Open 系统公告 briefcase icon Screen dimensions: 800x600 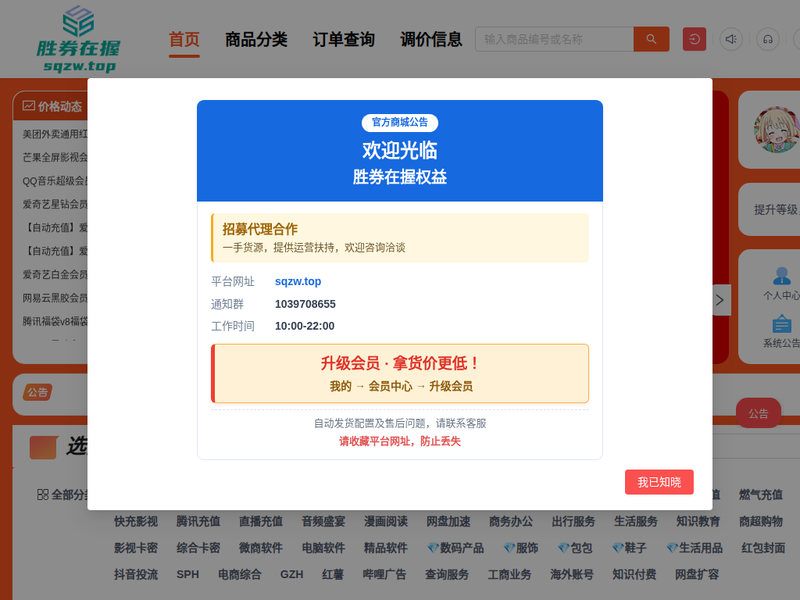[782, 324]
